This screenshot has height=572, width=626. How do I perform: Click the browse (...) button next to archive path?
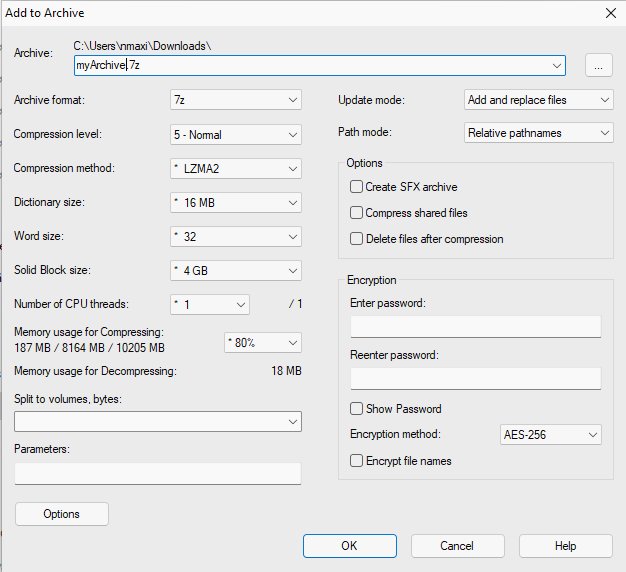[x=598, y=65]
